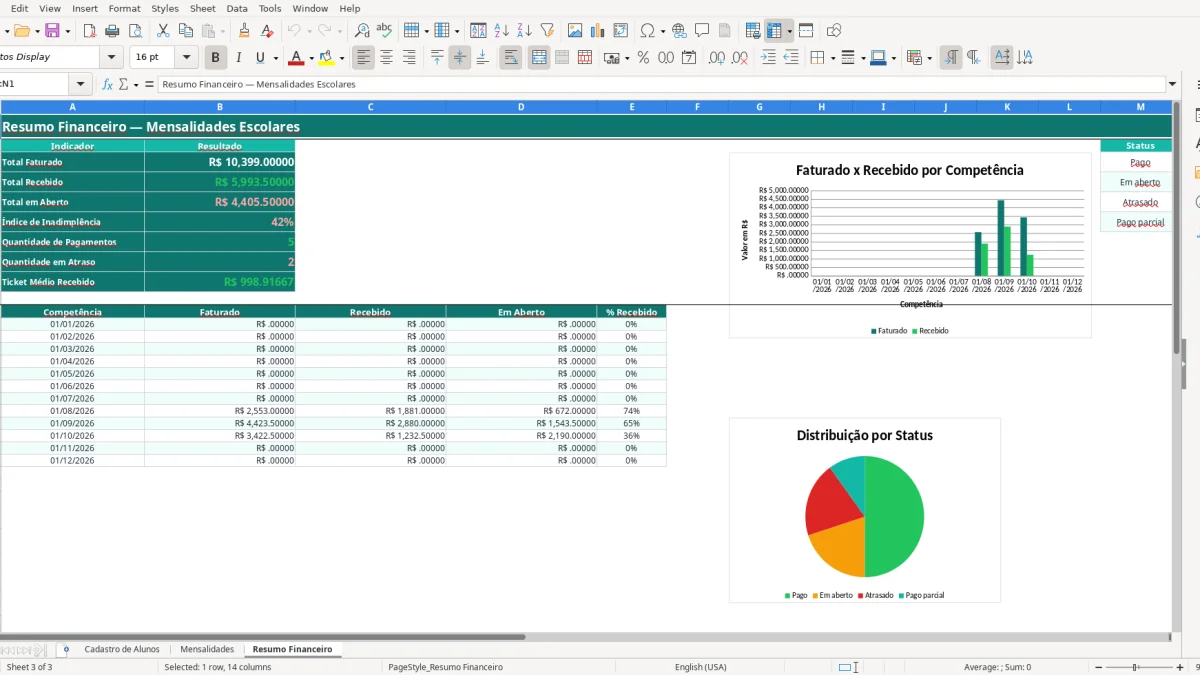Open the background color dropdown arrow
This screenshot has height=675, width=1200.
coord(341,58)
